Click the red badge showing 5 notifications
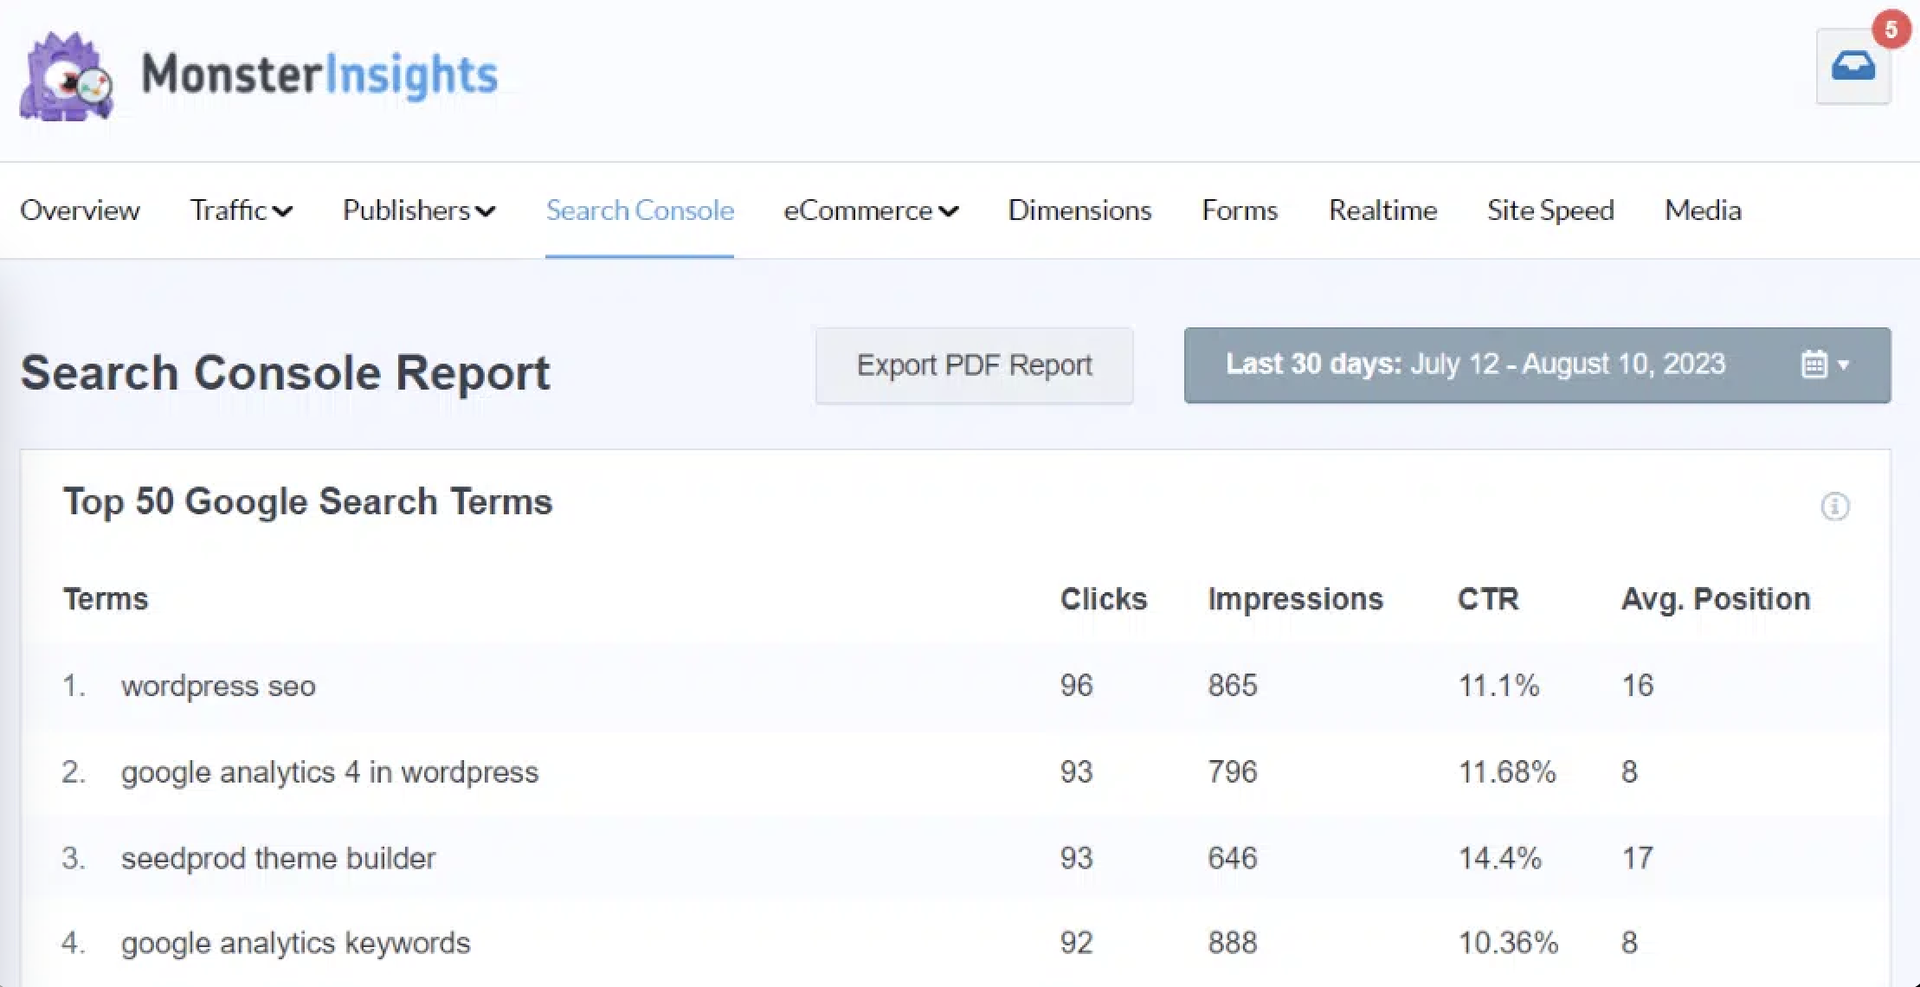The height and width of the screenshot is (987, 1920). (x=1892, y=29)
